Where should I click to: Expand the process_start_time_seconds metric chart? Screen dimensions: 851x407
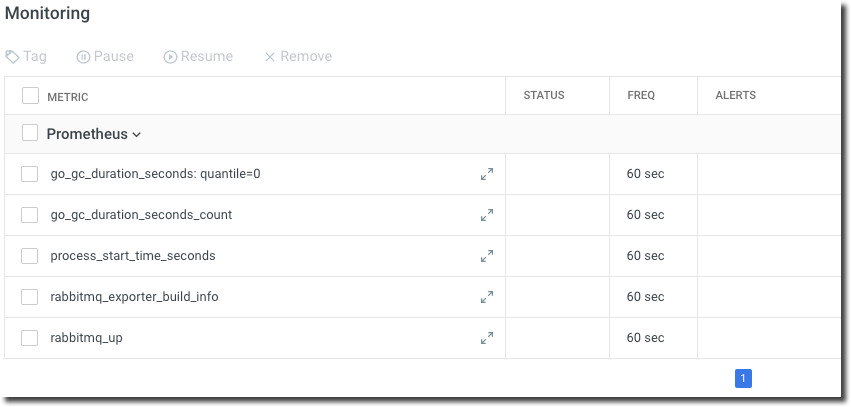click(x=487, y=256)
